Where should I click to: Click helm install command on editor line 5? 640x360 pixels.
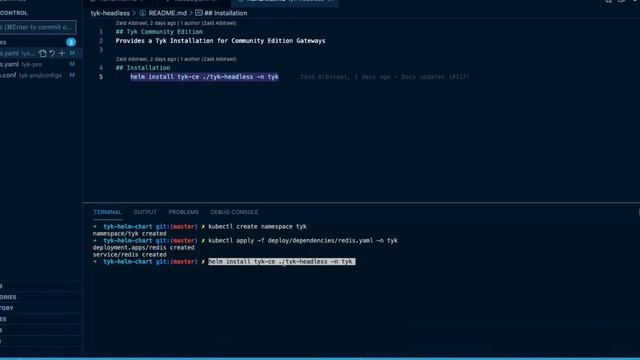coord(204,77)
